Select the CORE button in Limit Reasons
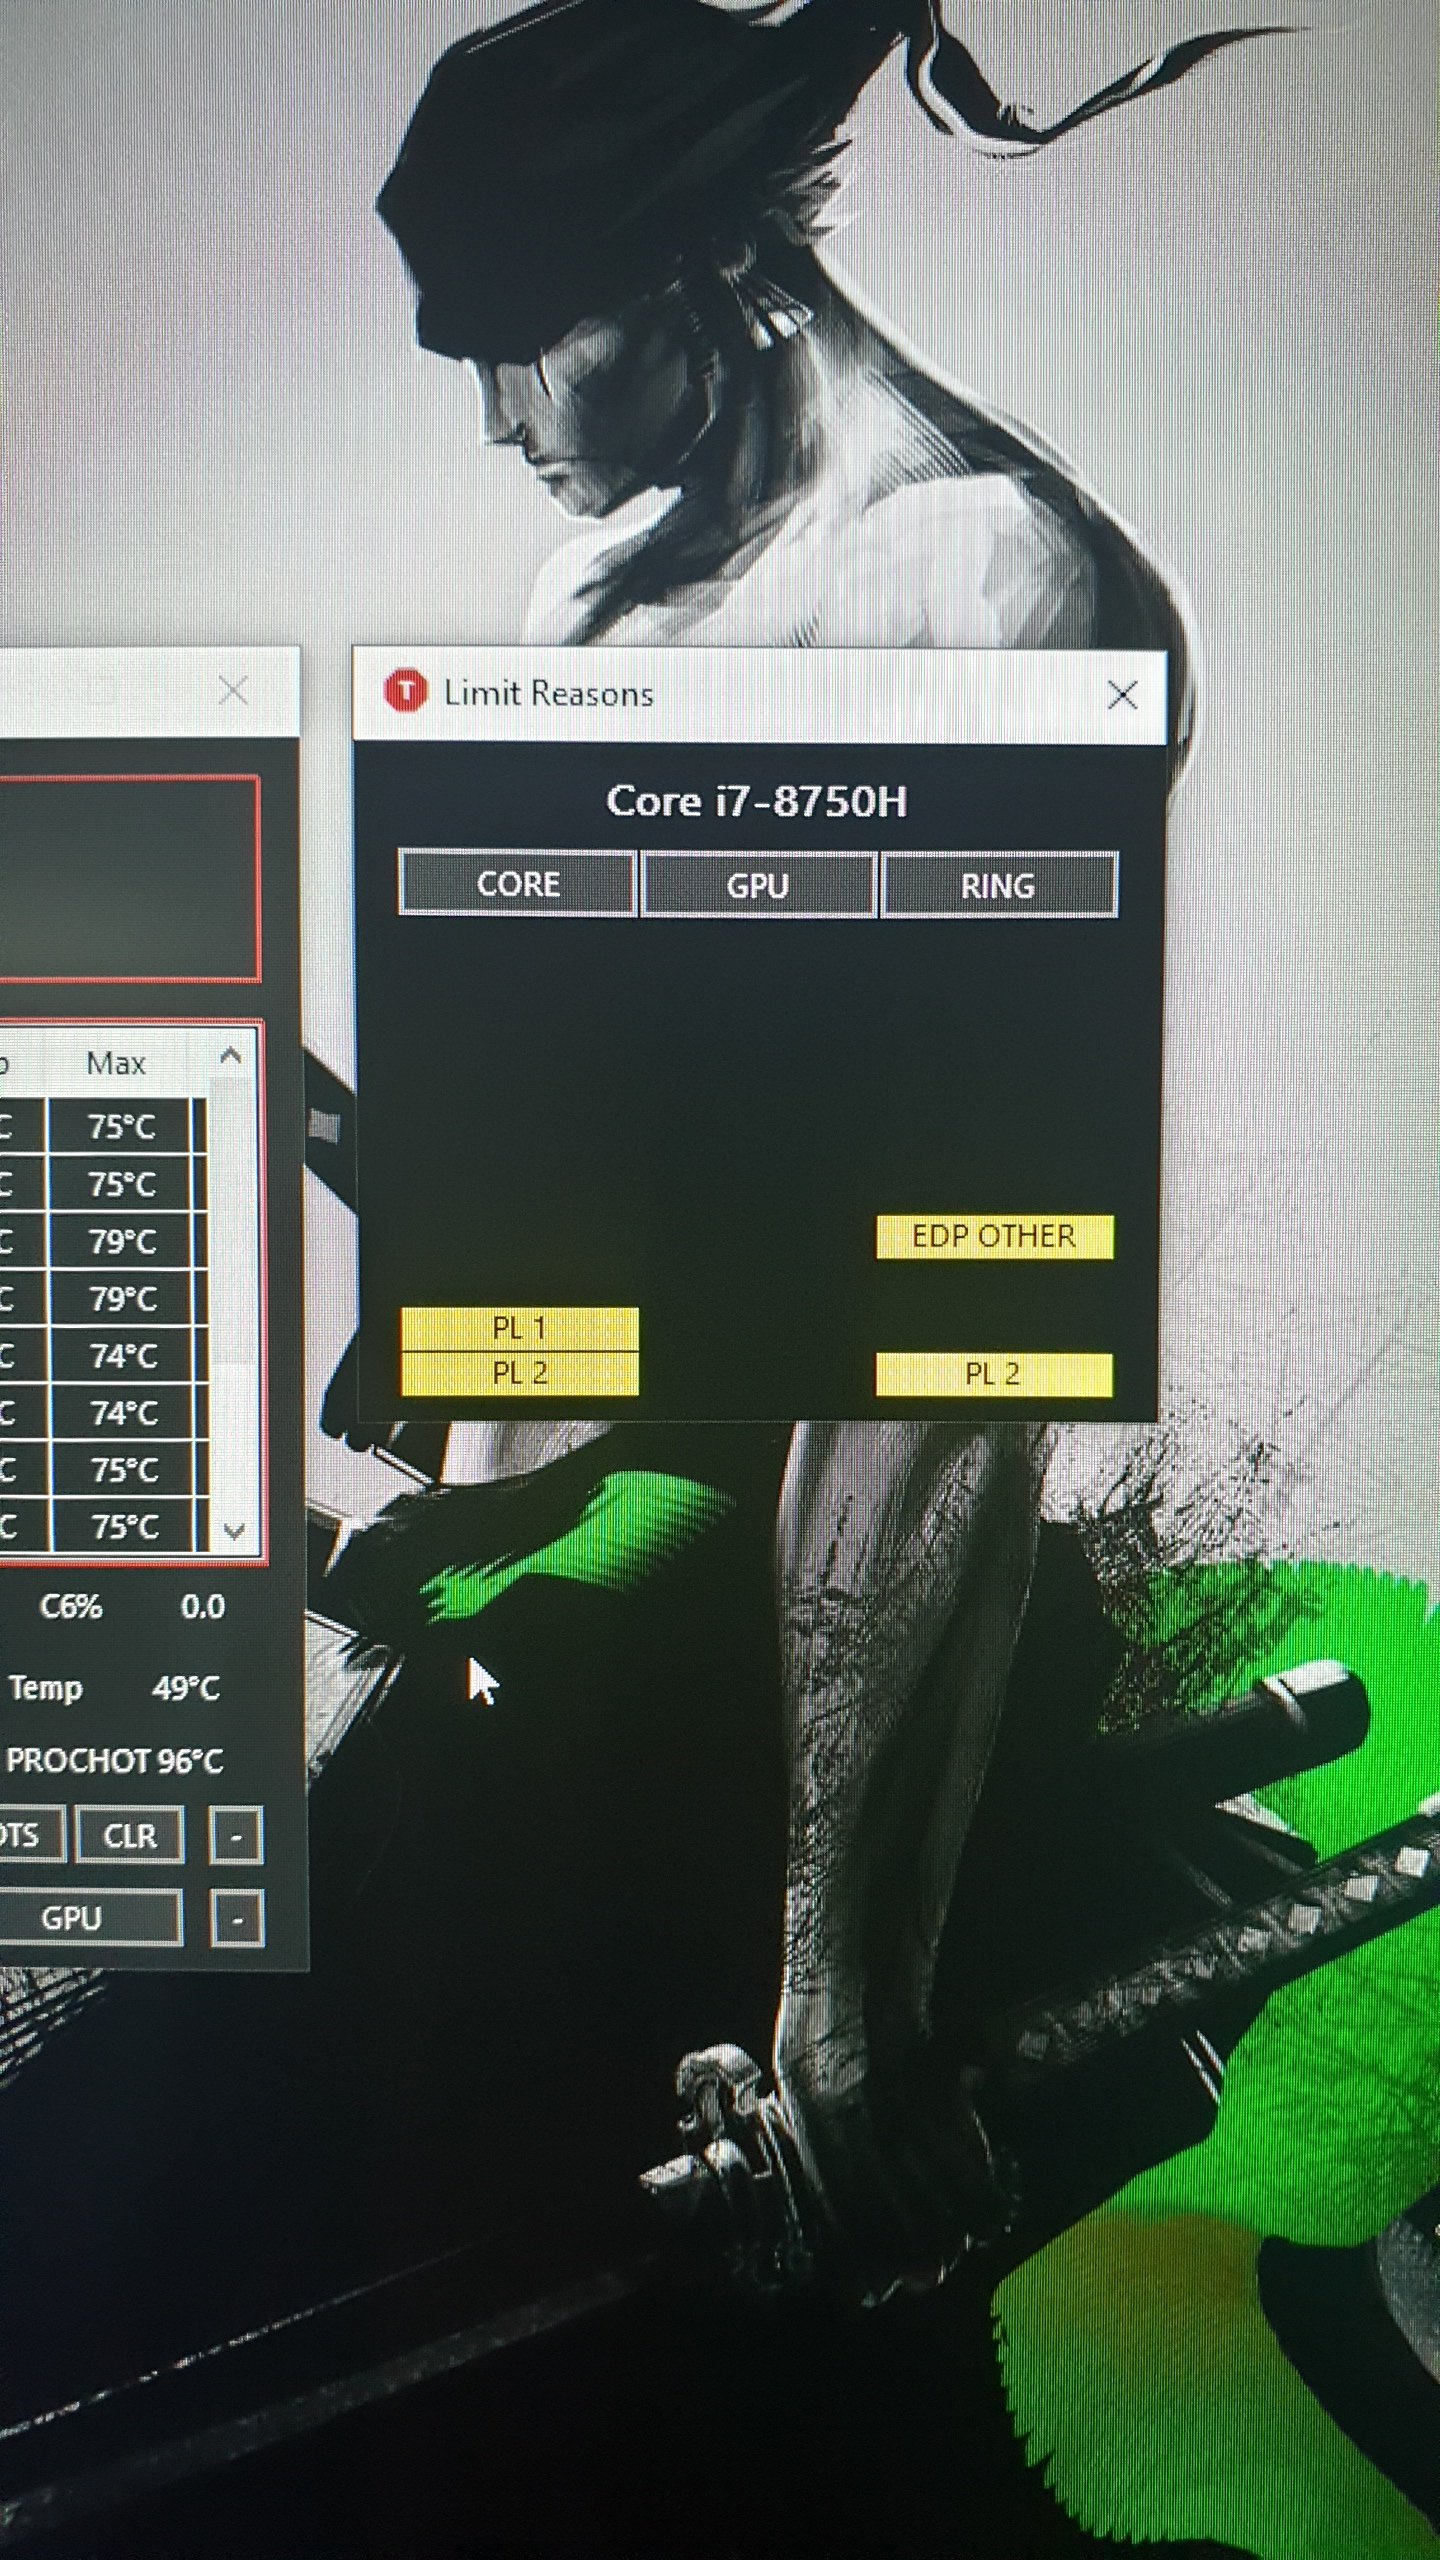 [x=518, y=884]
